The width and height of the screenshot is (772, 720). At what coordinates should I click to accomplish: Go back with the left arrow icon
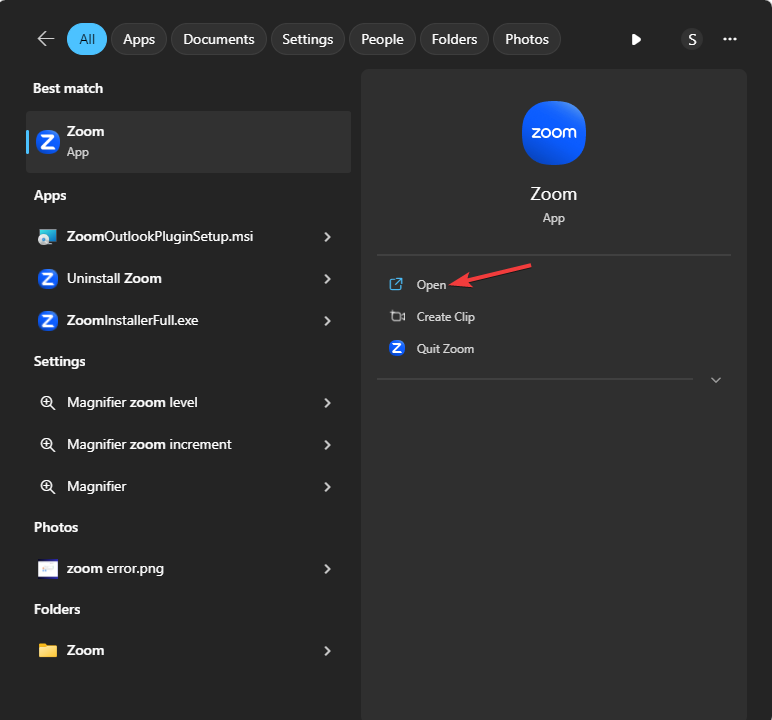click(x=46, y=39)
